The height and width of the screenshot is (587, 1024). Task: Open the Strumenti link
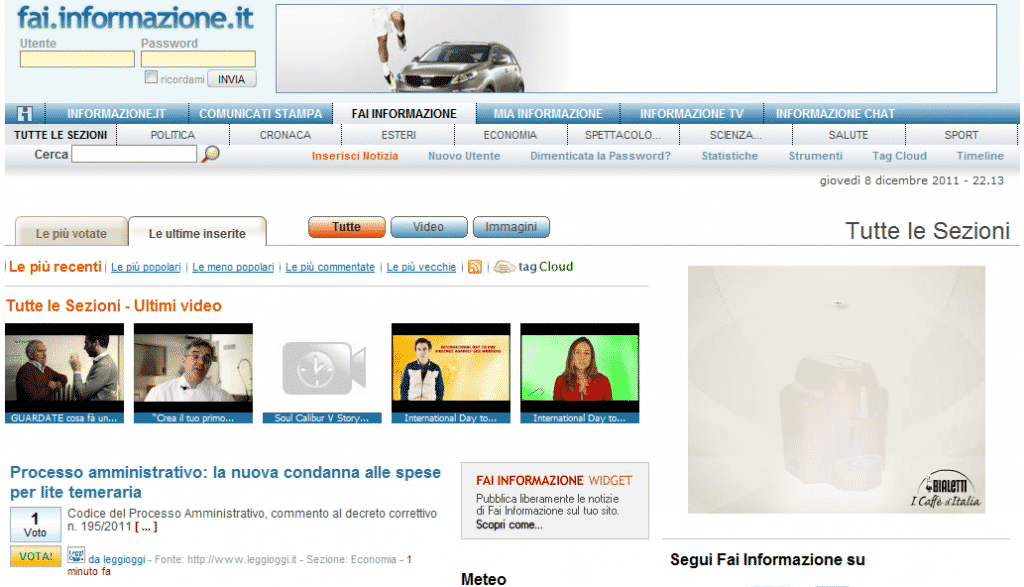tap(816, 156)
